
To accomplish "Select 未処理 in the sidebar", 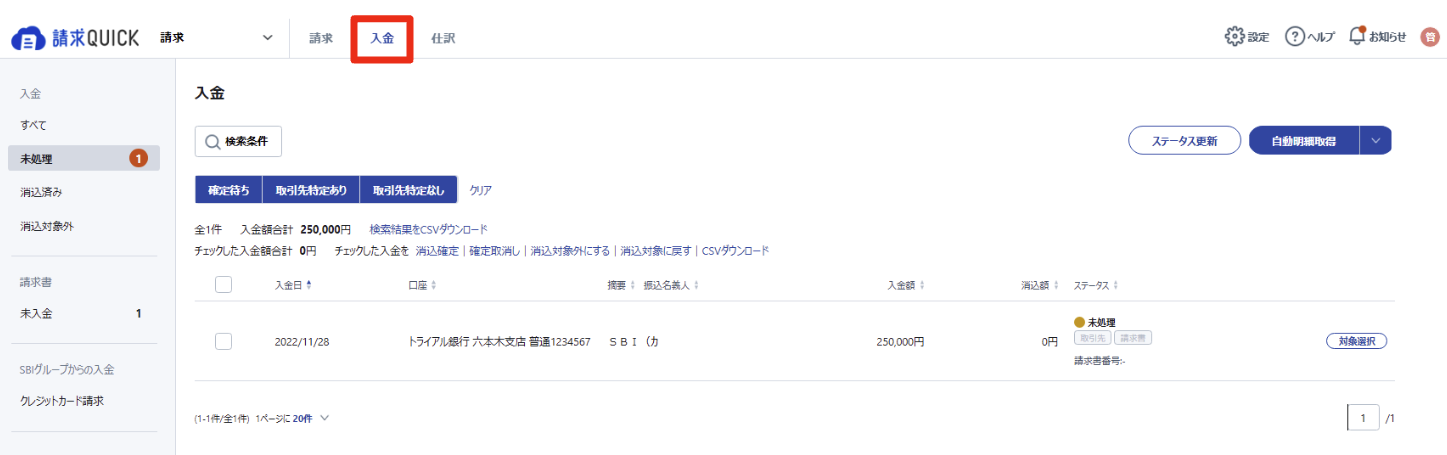I will tap(83, 158).
